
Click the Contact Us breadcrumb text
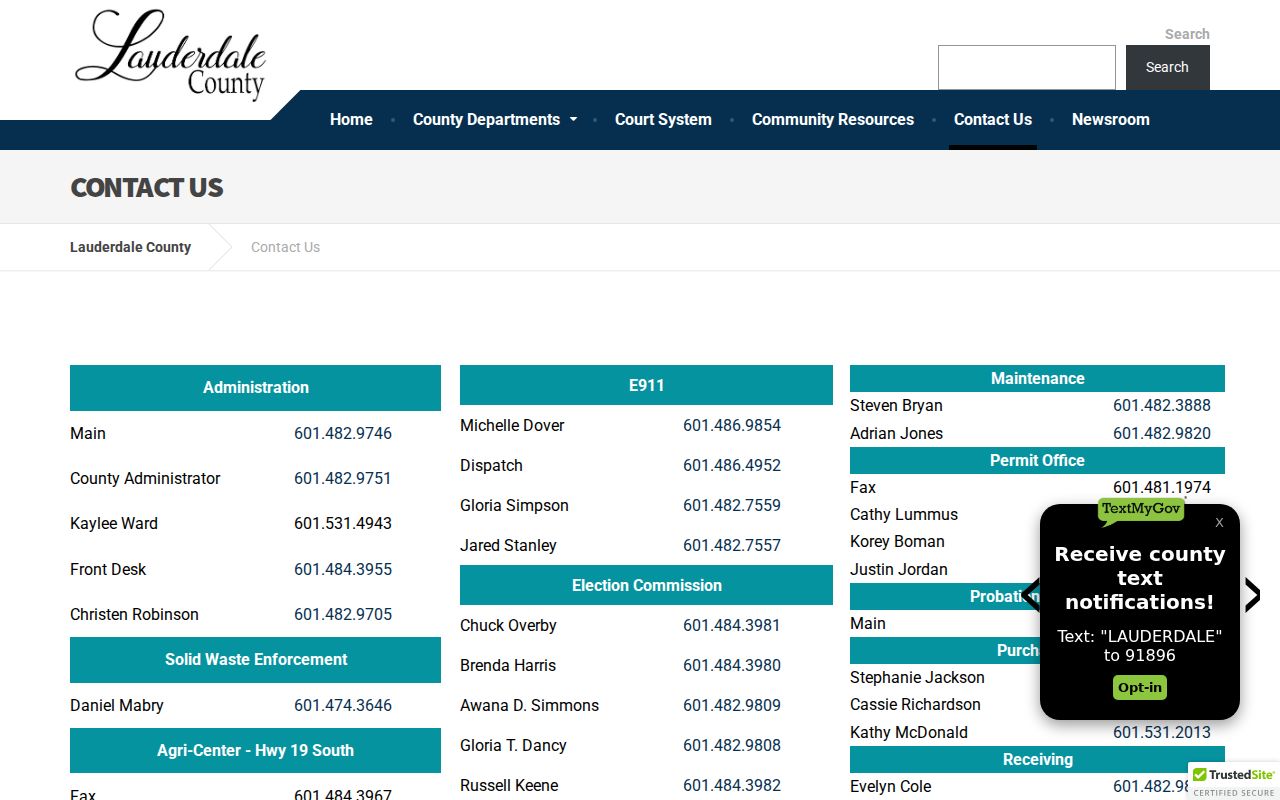[x=285, y=247]
